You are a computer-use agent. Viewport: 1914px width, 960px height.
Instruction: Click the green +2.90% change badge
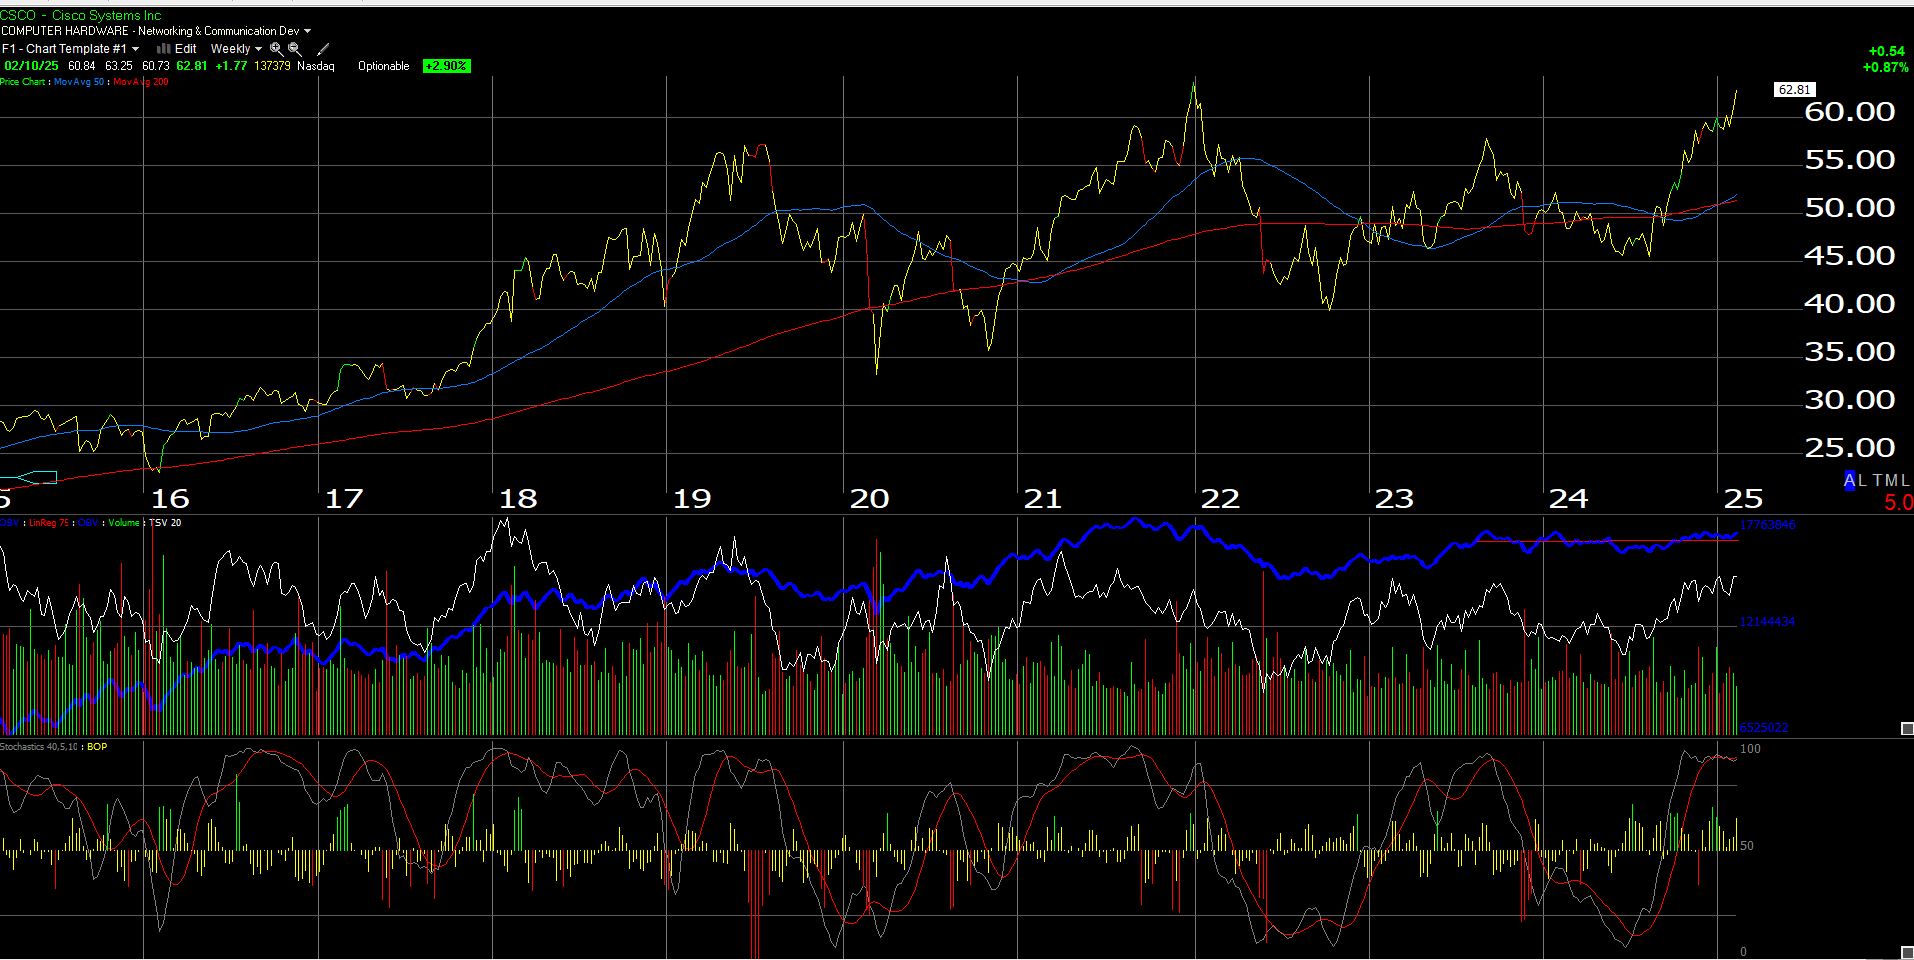pos(446,66)
